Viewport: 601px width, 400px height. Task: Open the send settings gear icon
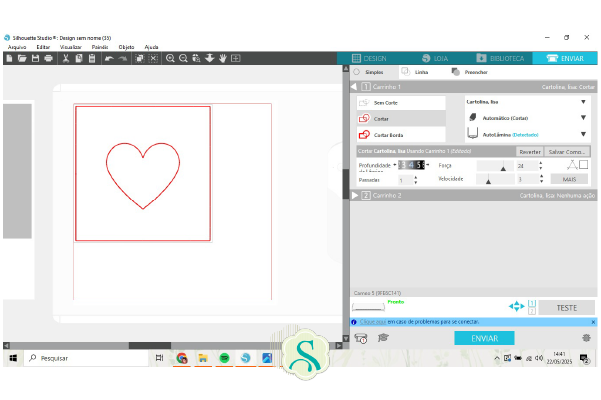(x=586, y=338)
